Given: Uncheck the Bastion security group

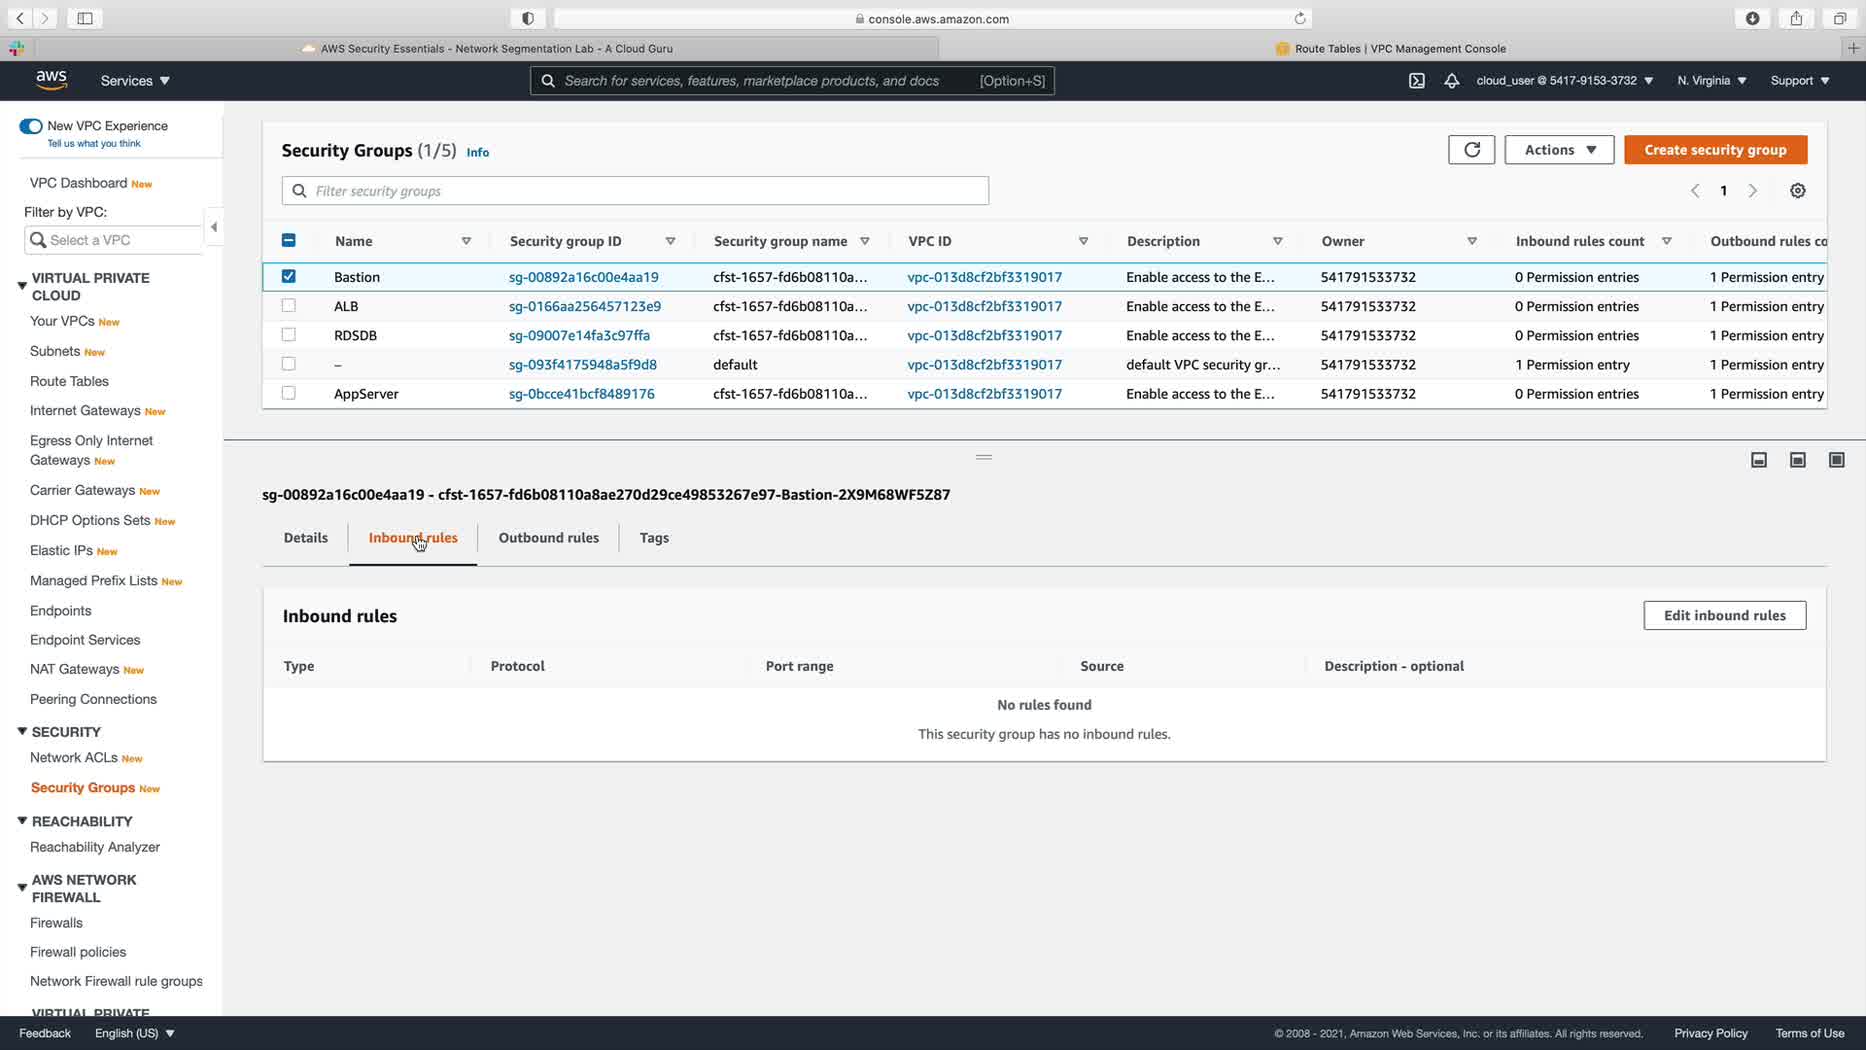Looking at the screenshot, I should pyautogui.click(x=288, y=276).
